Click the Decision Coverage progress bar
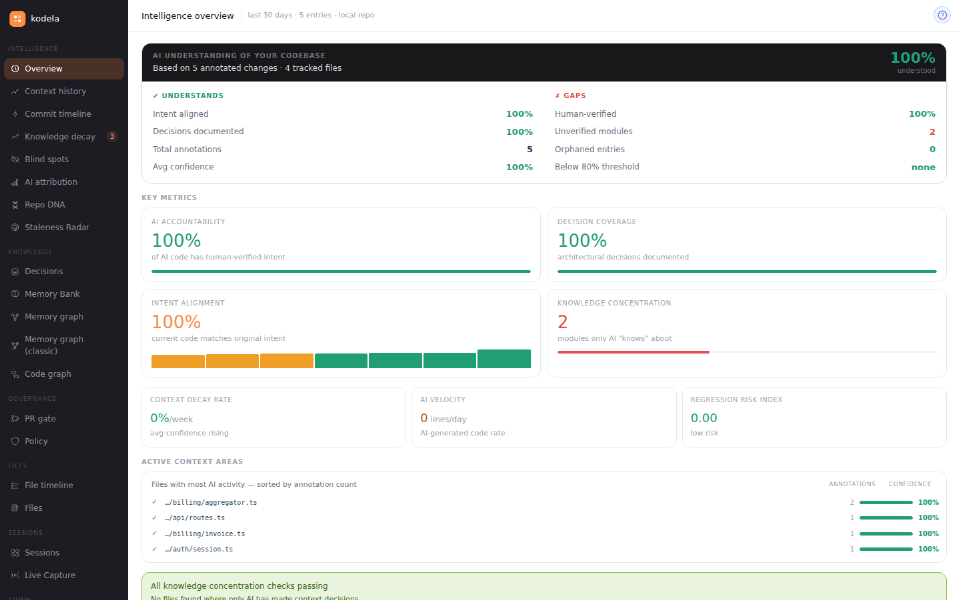960x600 pixels. 747,271
